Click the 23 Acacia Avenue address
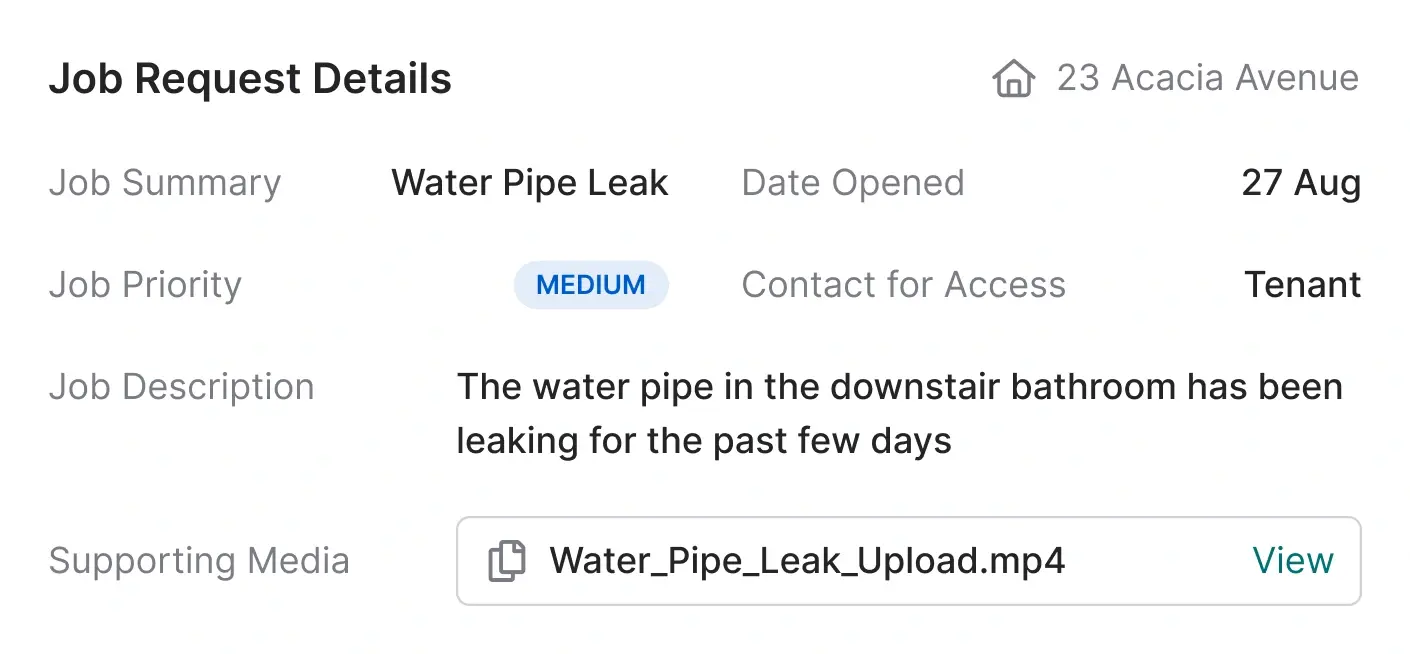The height and width of the screenshot is (654, 1410). 1207,78
